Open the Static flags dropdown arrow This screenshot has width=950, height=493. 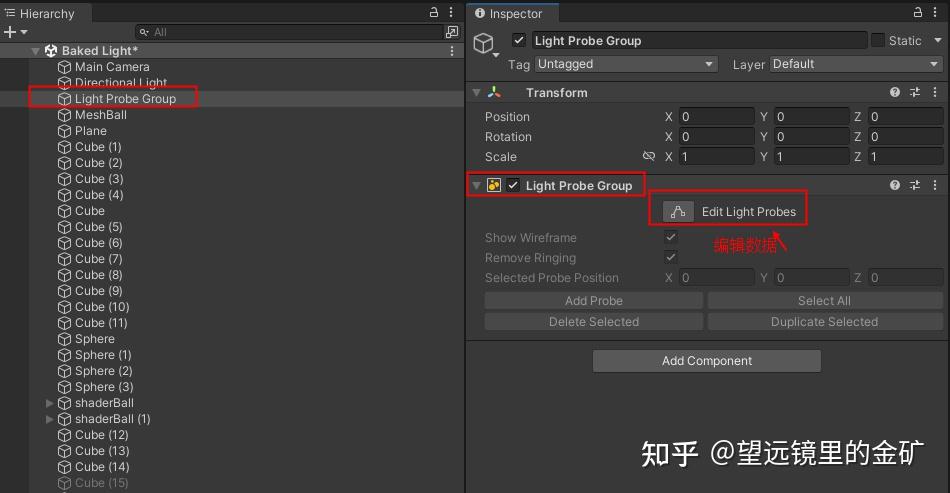pyautogui.click(x=938, y=41)
